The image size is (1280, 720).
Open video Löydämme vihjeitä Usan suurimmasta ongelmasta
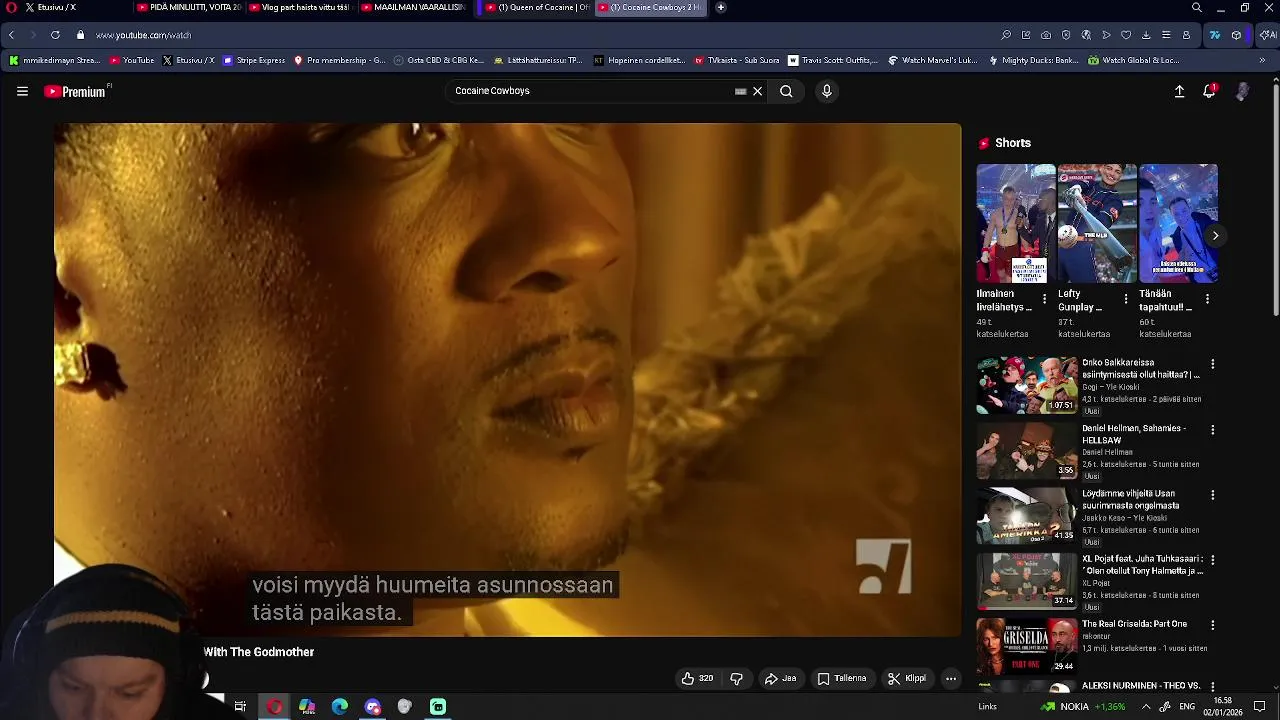[x=1131, y=499]
